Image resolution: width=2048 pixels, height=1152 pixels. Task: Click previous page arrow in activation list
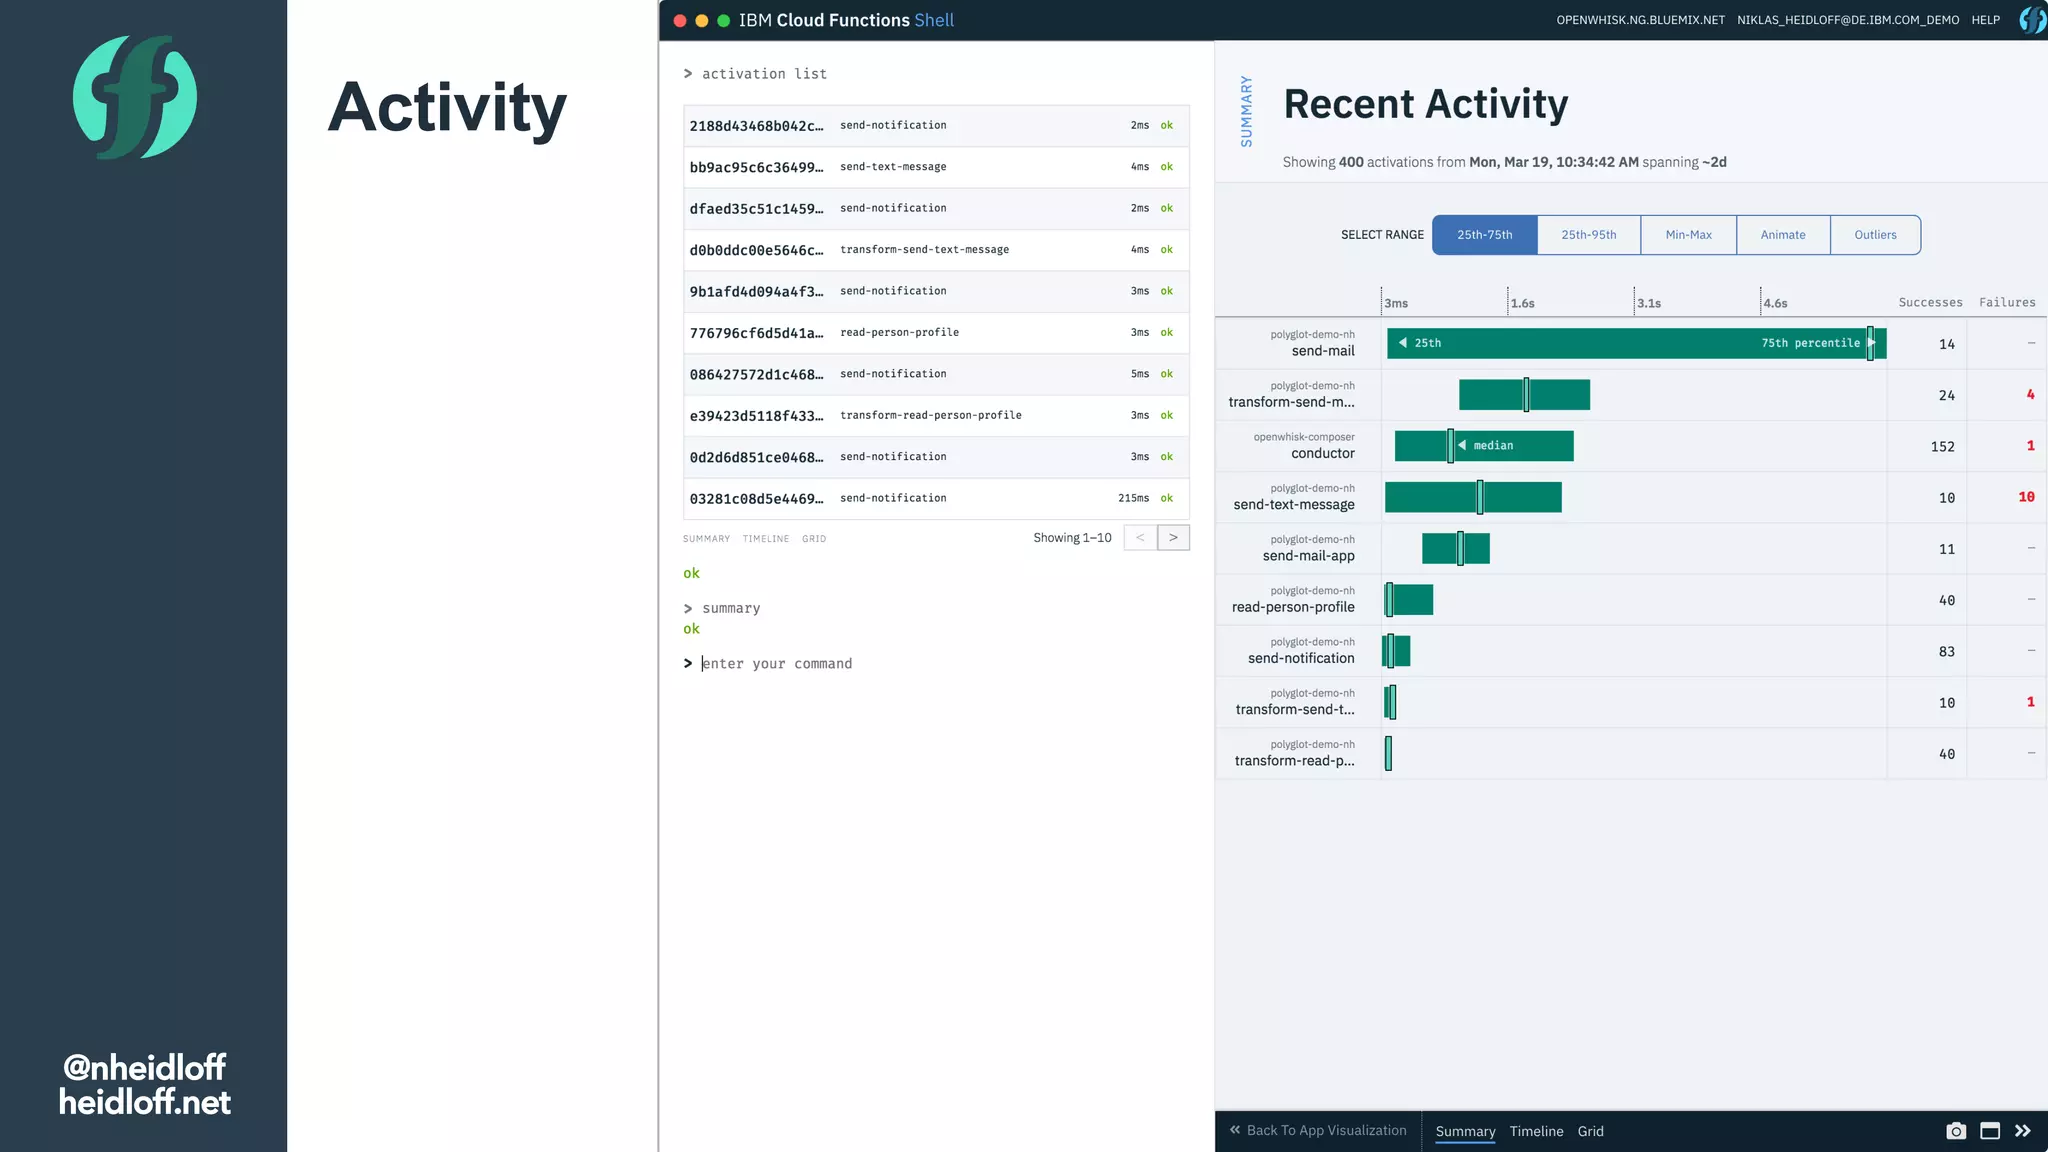(1140, 538)
